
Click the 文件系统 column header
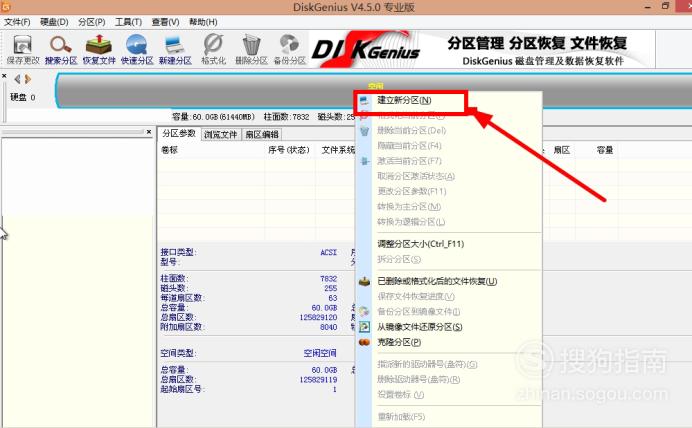click(338, 150)
